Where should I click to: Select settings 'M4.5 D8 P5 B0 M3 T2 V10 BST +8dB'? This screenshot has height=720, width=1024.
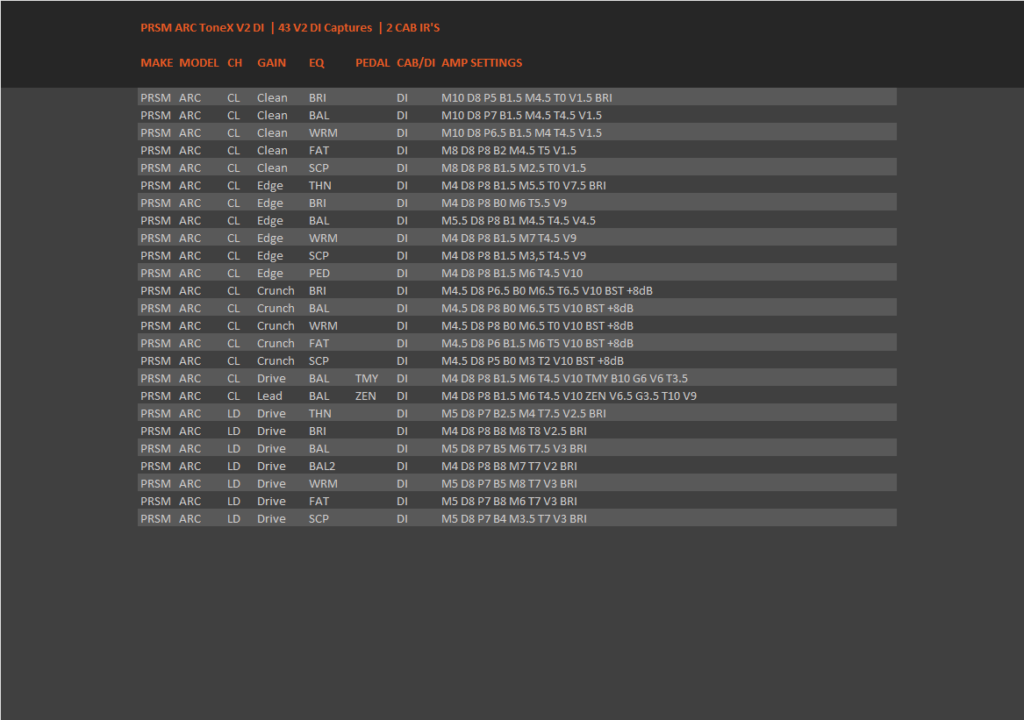tap(533, 361)
